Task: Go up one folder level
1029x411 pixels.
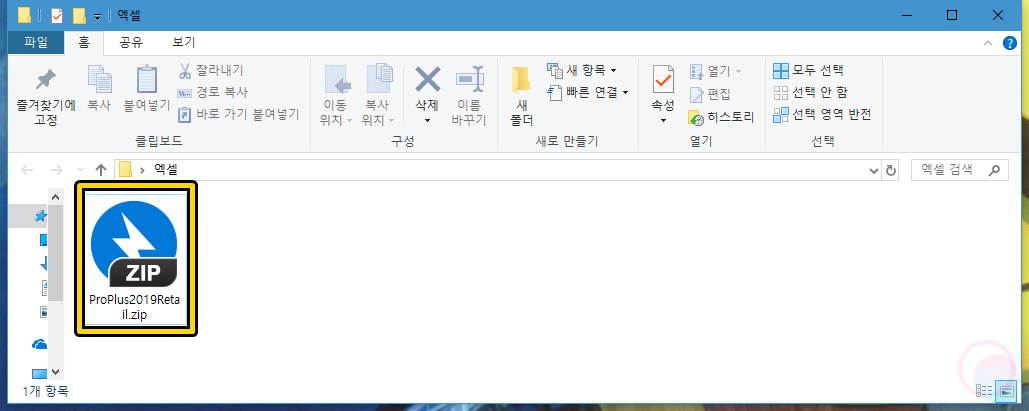Action: [100, 171]
